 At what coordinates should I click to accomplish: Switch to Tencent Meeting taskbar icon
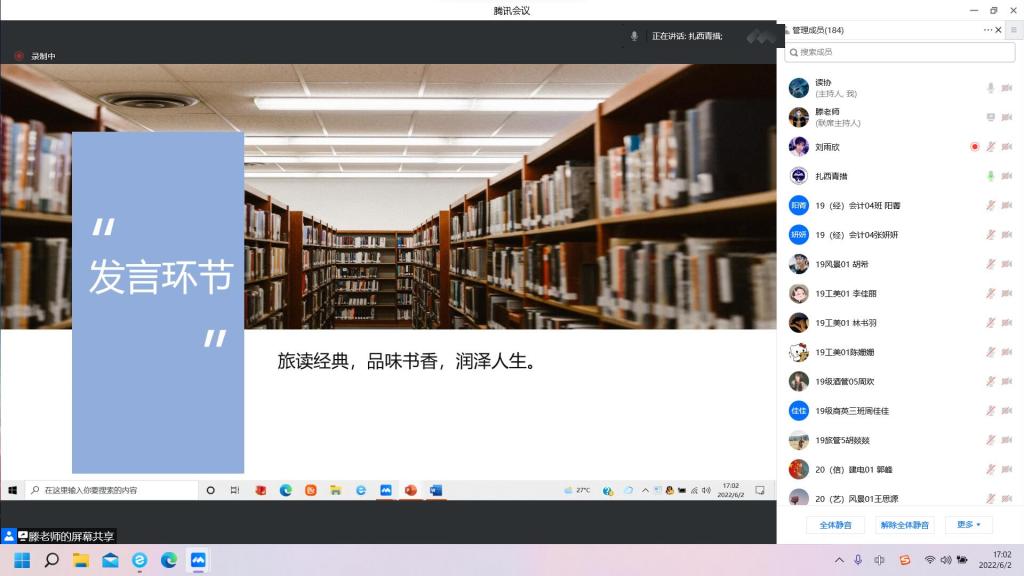coord(198,560)
